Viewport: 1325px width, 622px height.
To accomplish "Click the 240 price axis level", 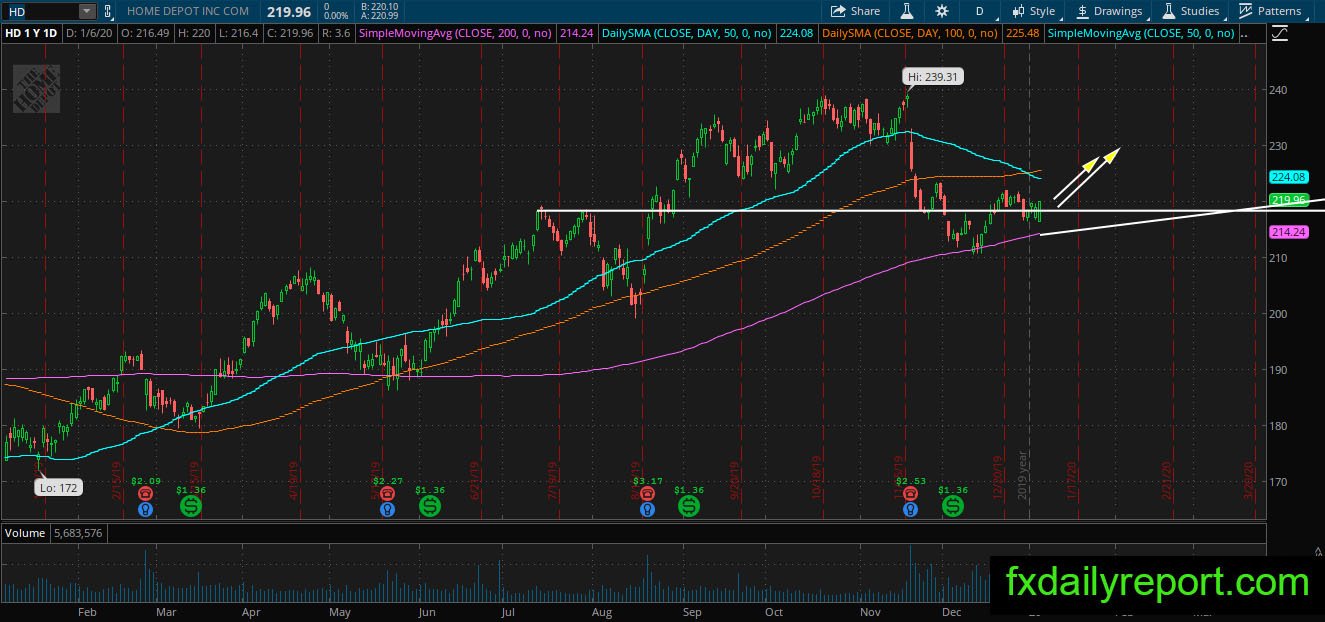I will coord(1280,90).
